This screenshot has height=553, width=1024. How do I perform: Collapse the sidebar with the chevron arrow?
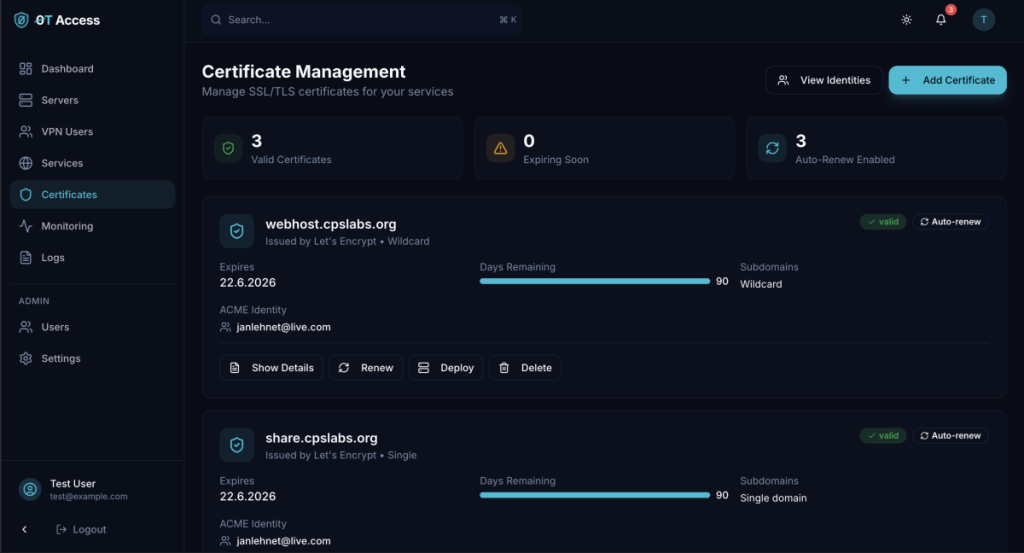(25, 529)
